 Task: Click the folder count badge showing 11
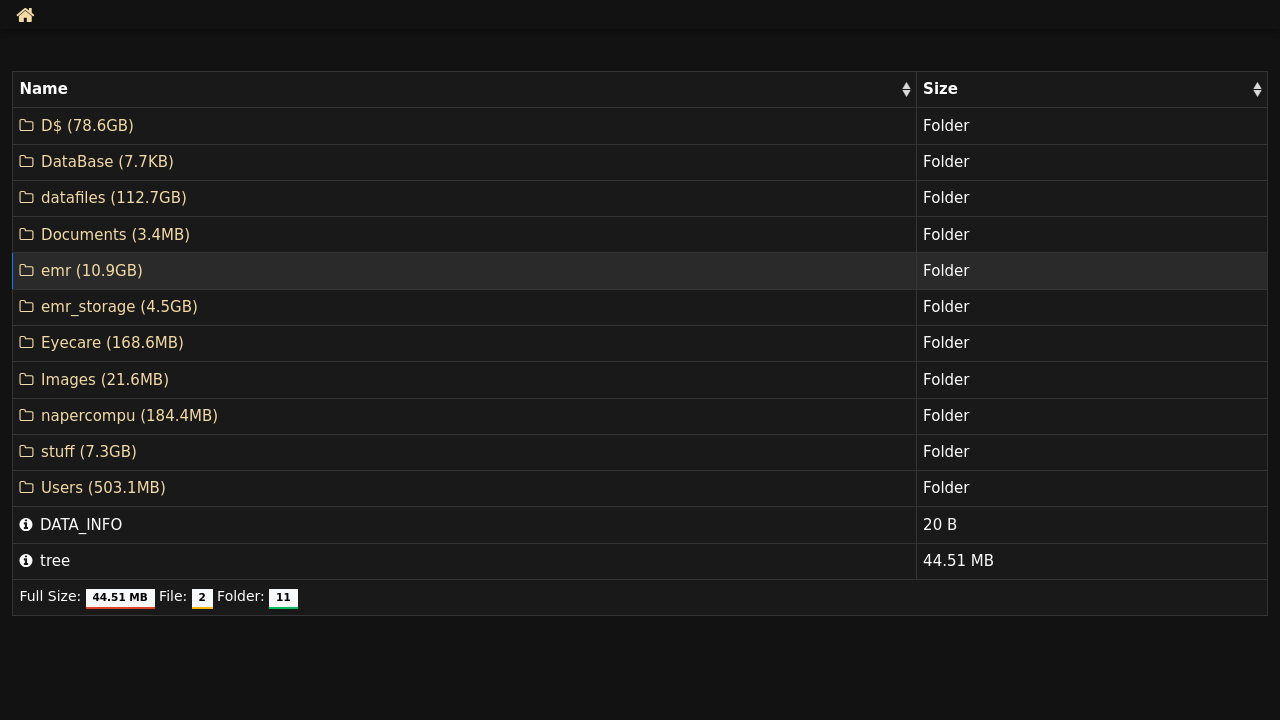[283, 598]
